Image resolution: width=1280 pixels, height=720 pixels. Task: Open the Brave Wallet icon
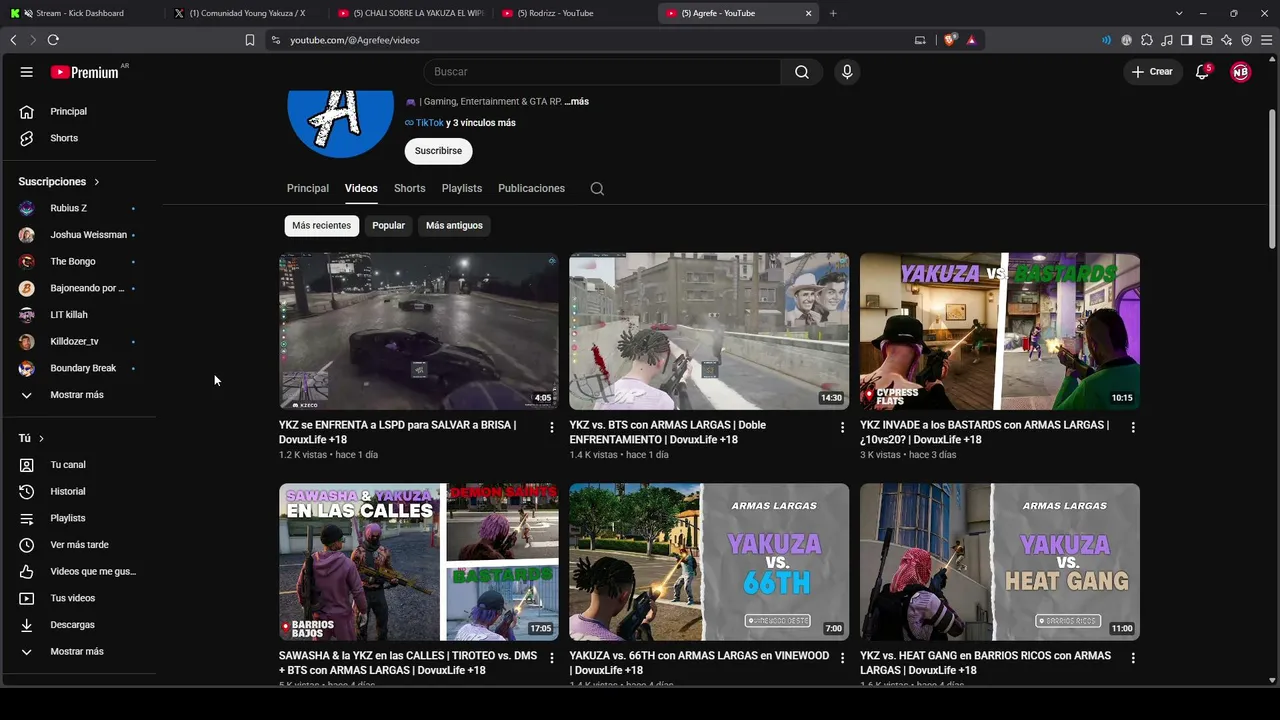[1206, 40]
